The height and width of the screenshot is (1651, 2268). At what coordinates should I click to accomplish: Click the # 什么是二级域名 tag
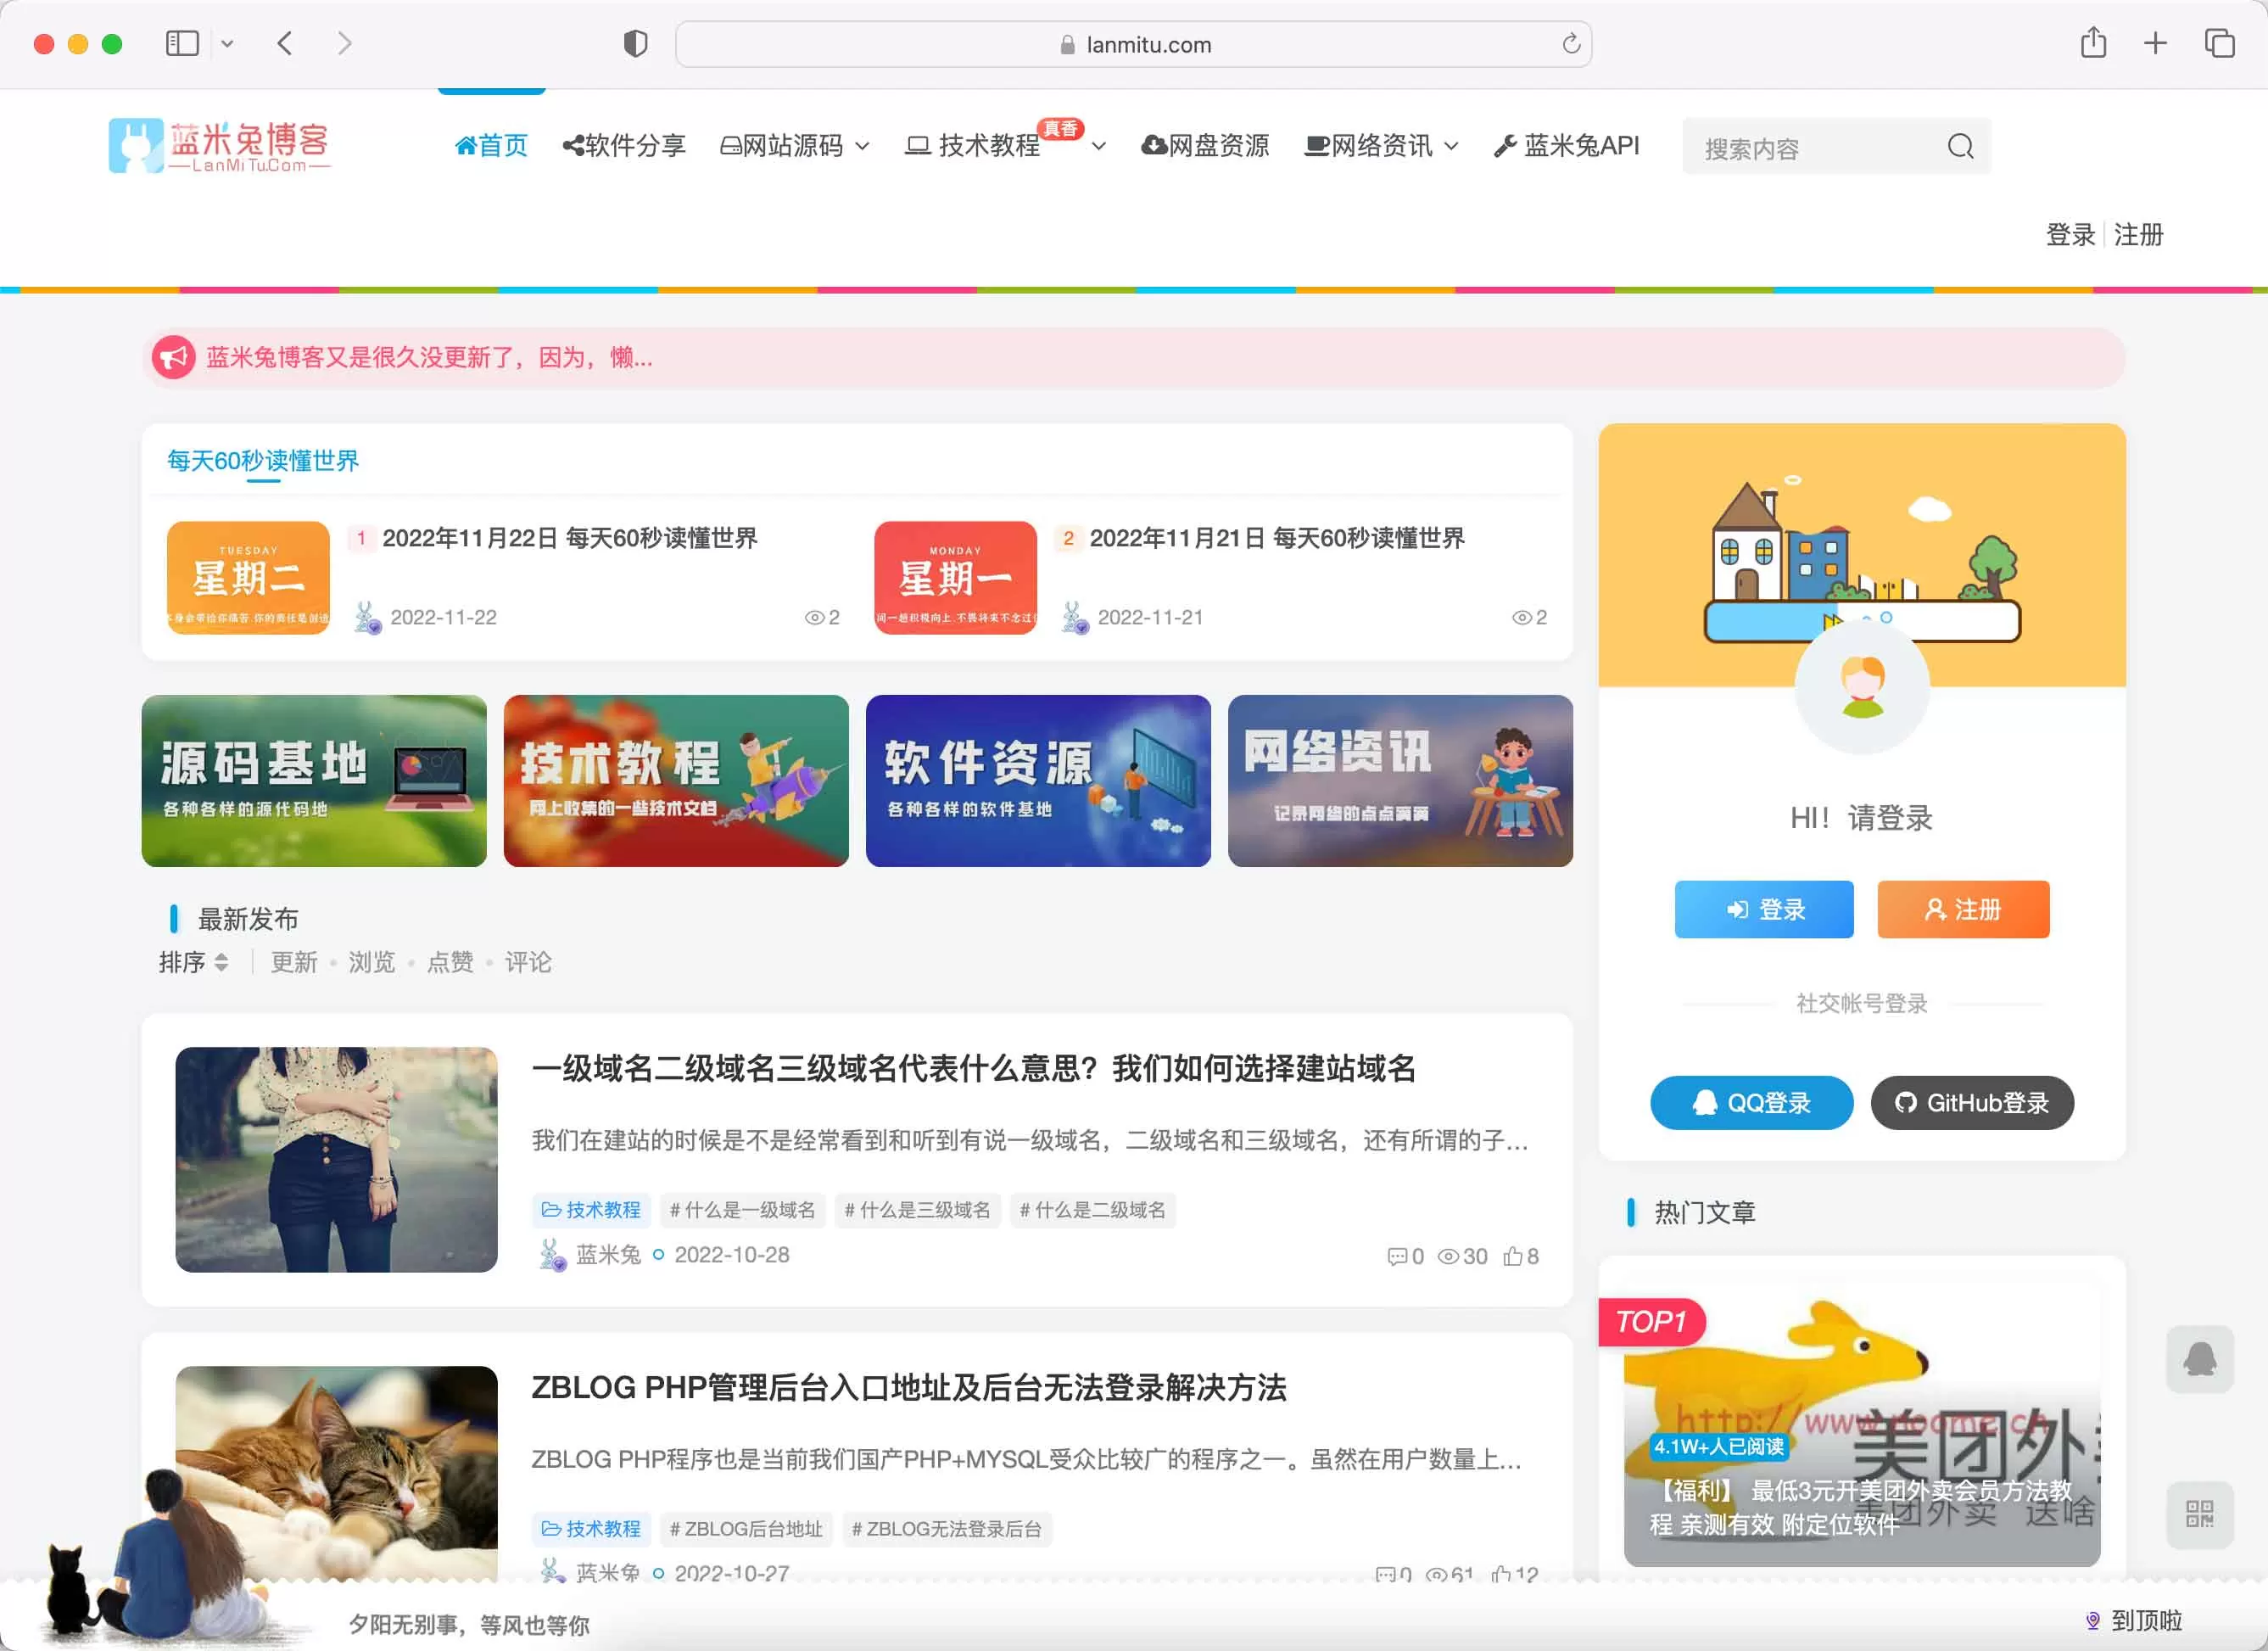[1092, 1210]
